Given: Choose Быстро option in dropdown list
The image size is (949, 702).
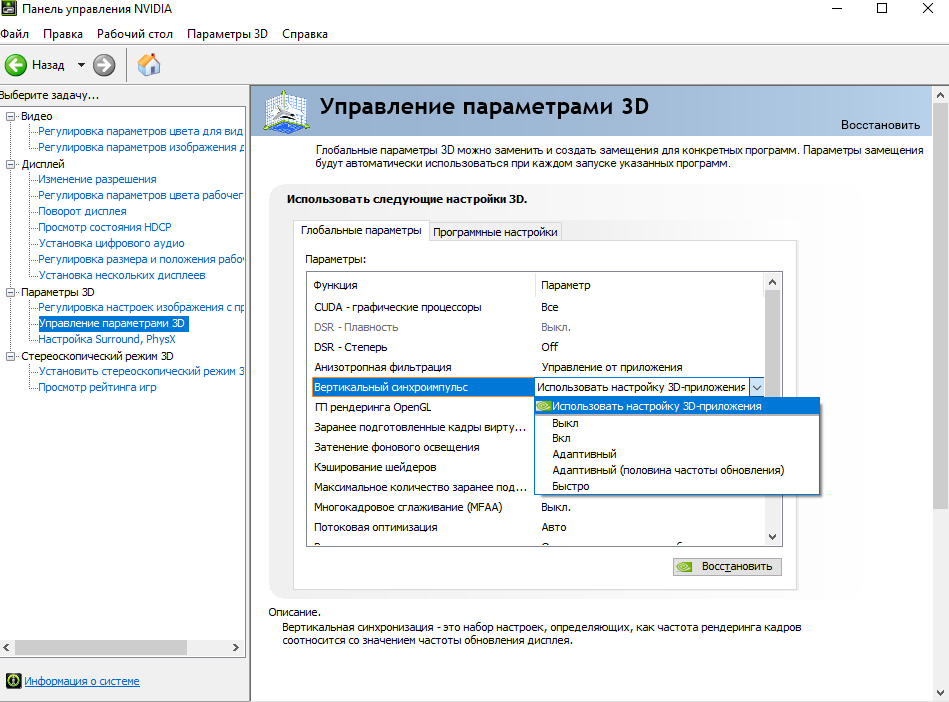Looking at the screenshot, I should [x=677, y=486].
